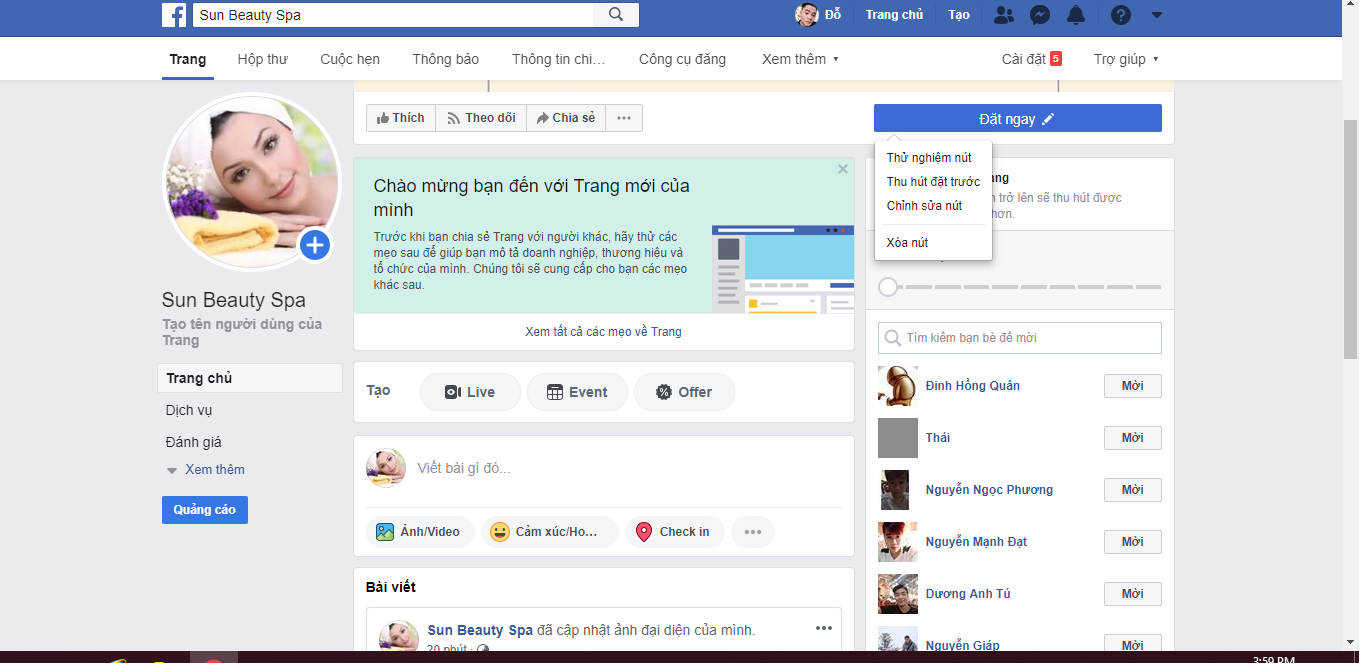
Task: Open notifications bell icon
Action: click(1076, 15)
